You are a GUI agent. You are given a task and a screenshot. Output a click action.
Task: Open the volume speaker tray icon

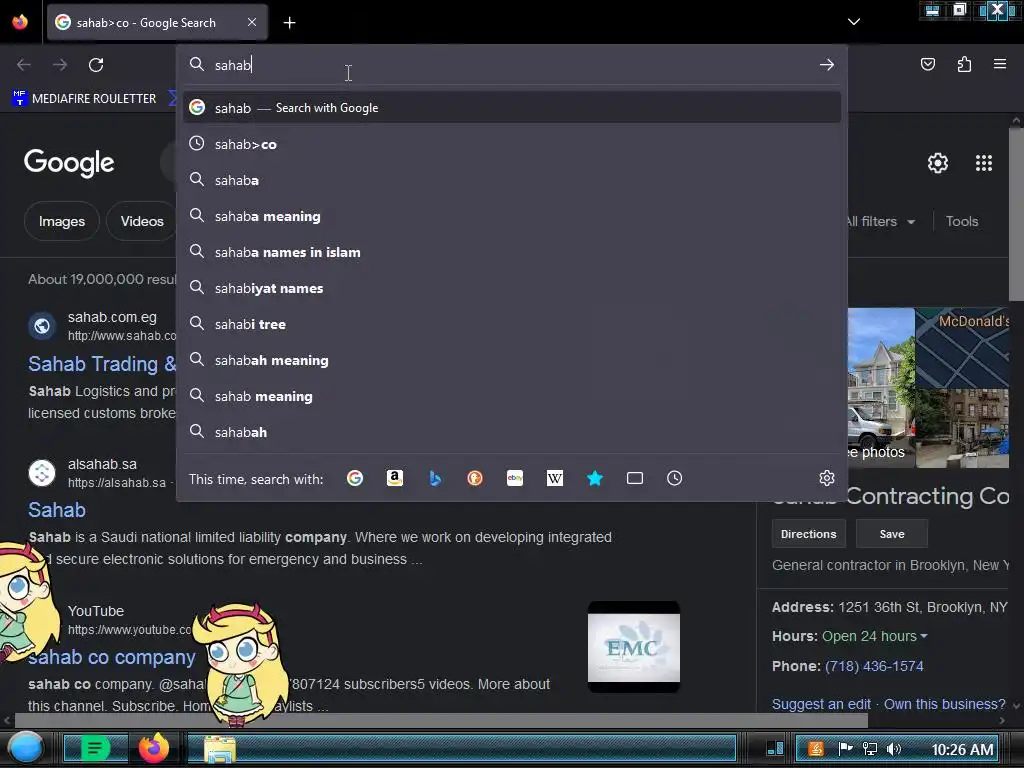tap(894, 749)
